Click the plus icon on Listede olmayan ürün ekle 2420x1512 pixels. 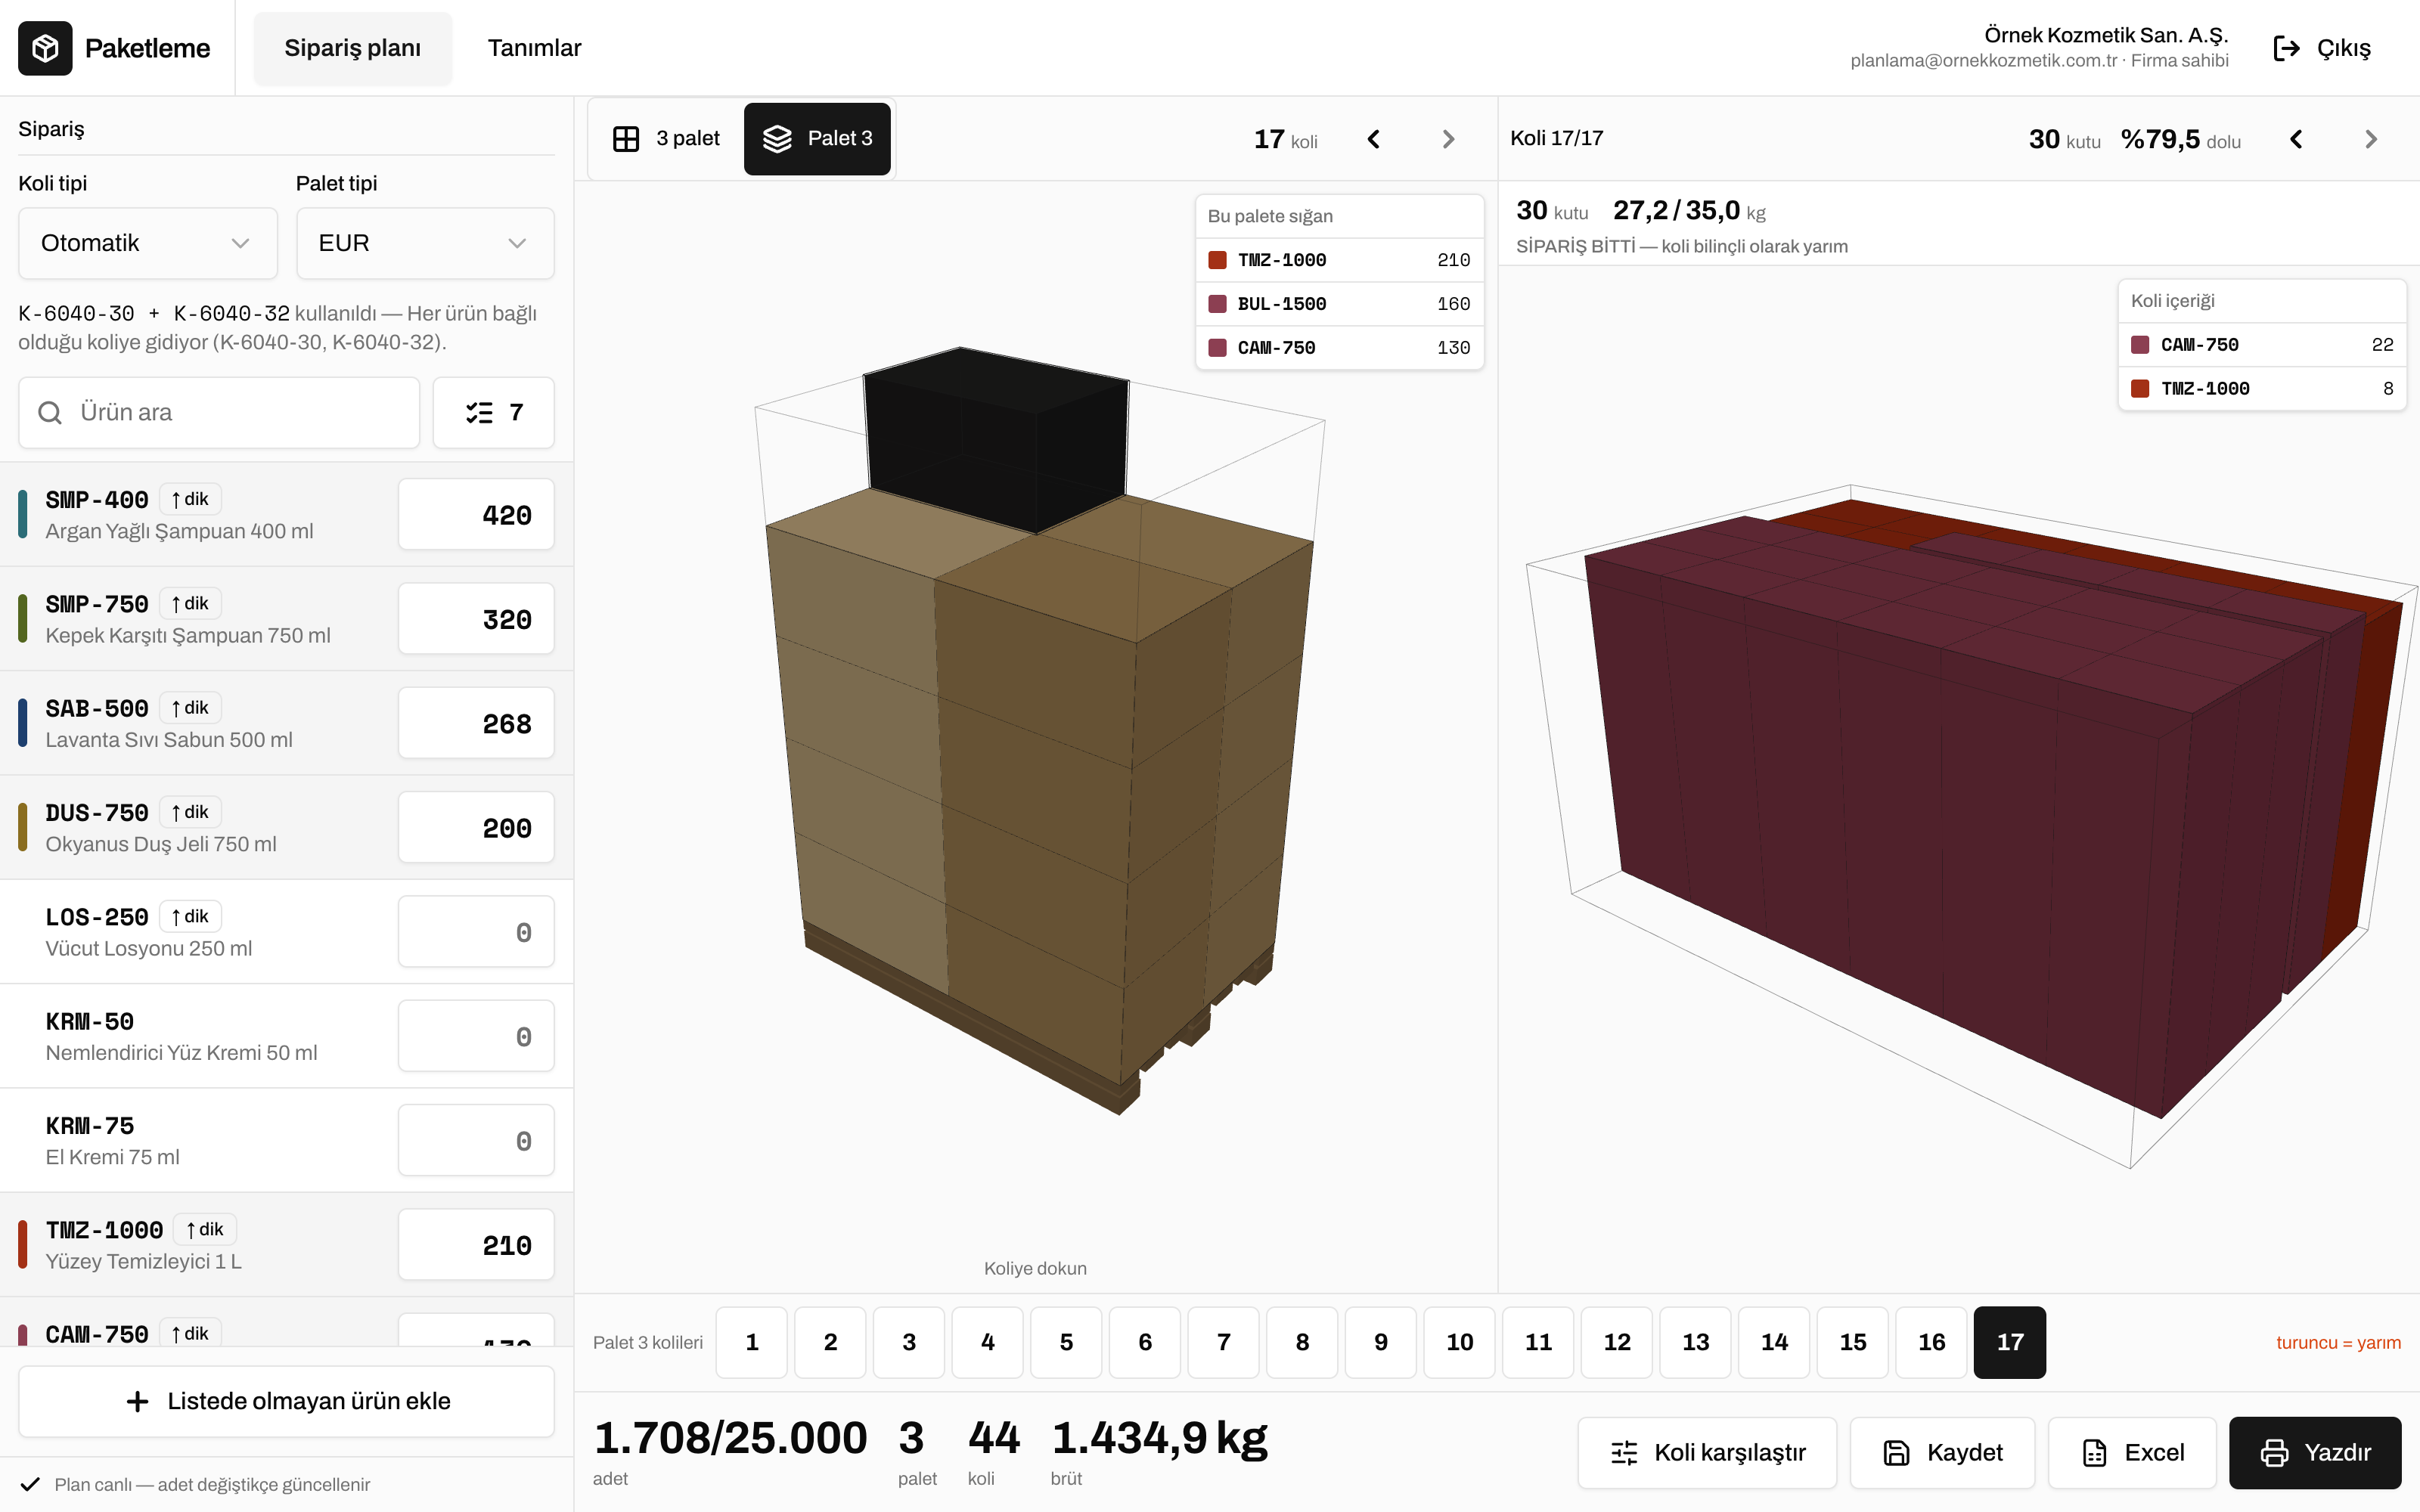pyautogui.click(x=138, y=1401)
